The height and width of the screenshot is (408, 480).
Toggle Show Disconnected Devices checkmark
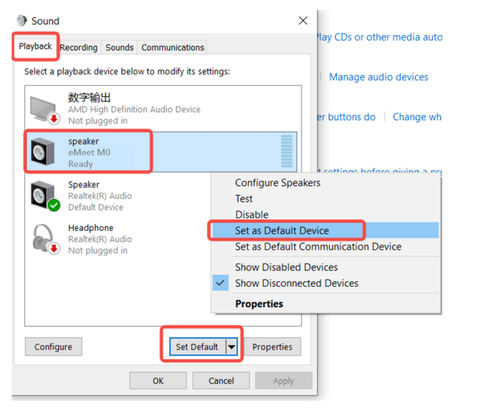220,283
